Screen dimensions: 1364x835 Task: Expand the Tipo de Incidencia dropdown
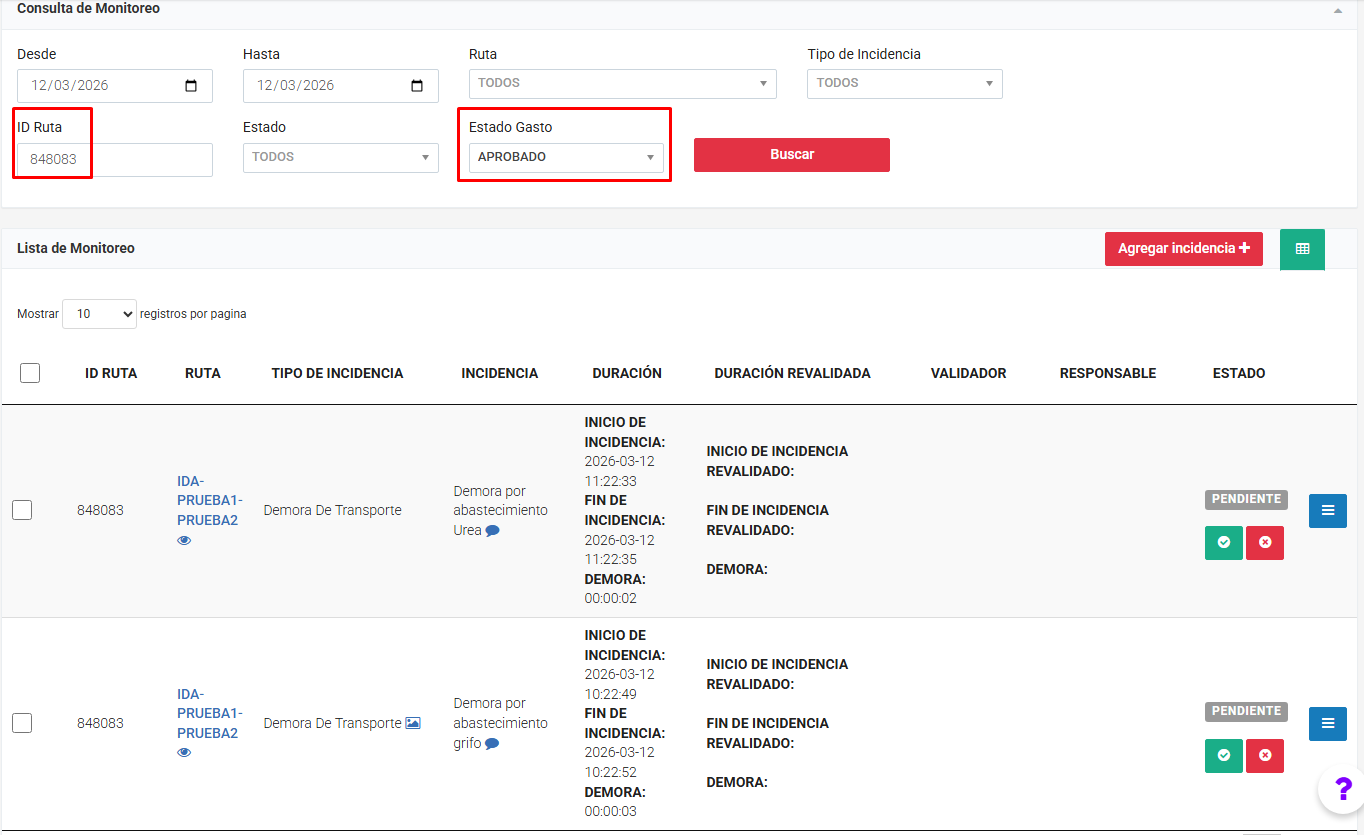[904, 84]
